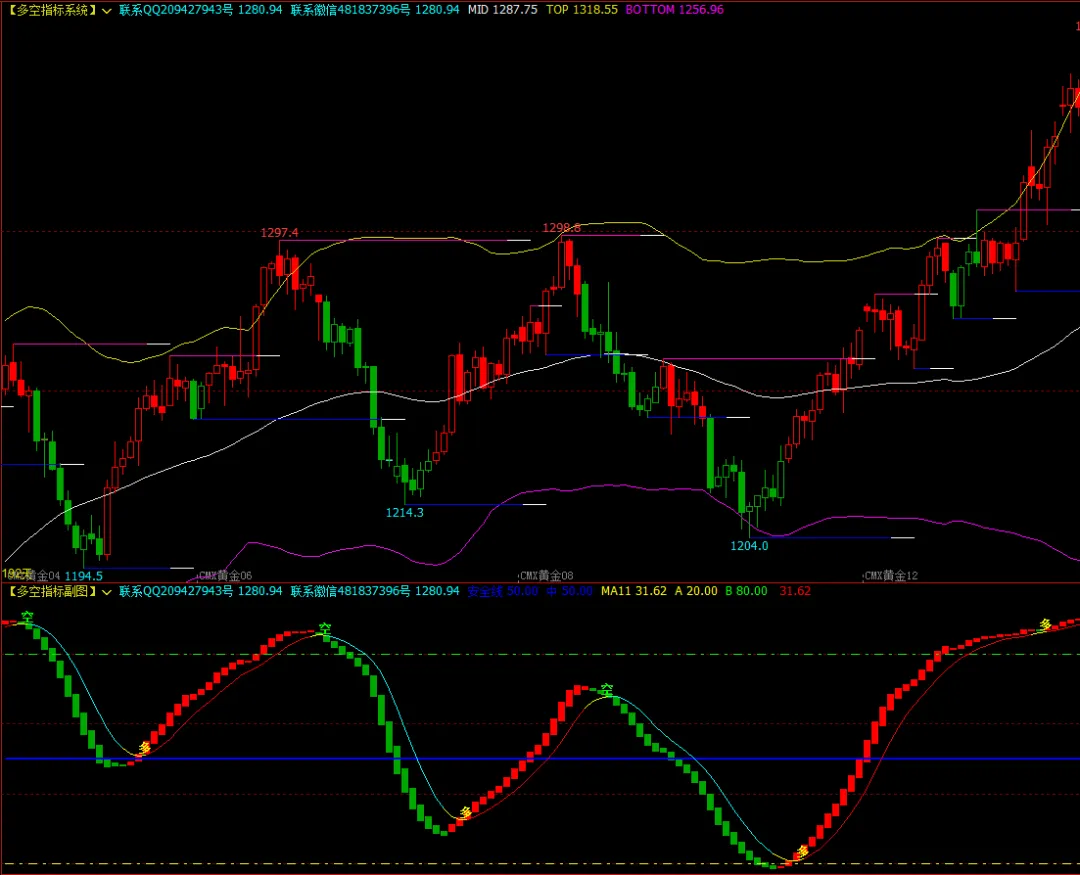Click the 1214.3 low price label
The width and height of the screenshot is (1080, 875).
(404, 513)
